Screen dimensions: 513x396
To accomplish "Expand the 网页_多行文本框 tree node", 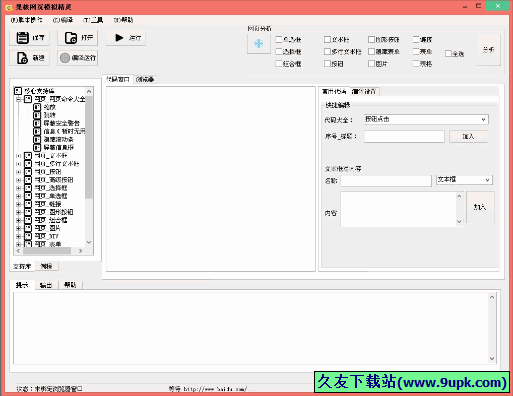I will (19, 164).
